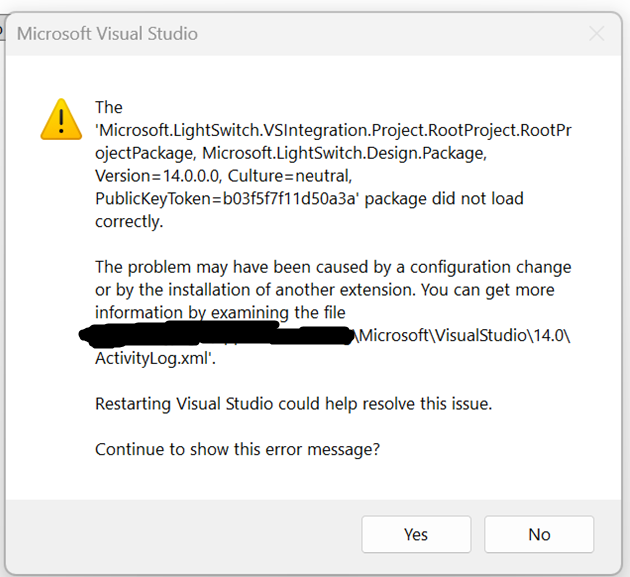Click the word "correctly." in the message
Screen dimensions: 630x577
click(x=129, y=221)
